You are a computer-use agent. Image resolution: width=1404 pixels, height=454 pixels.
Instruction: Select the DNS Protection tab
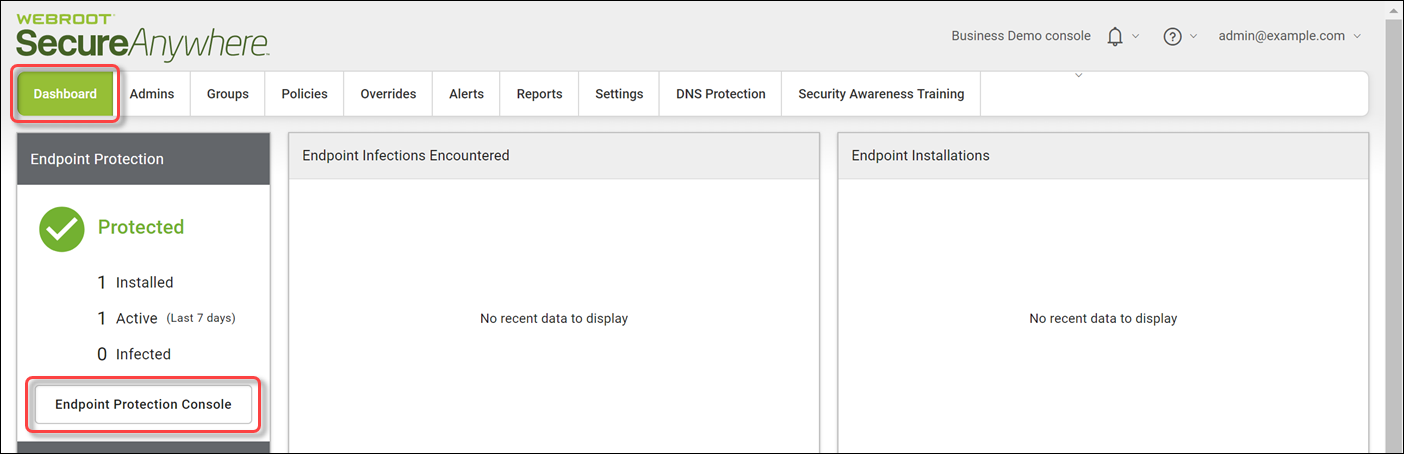721,94
